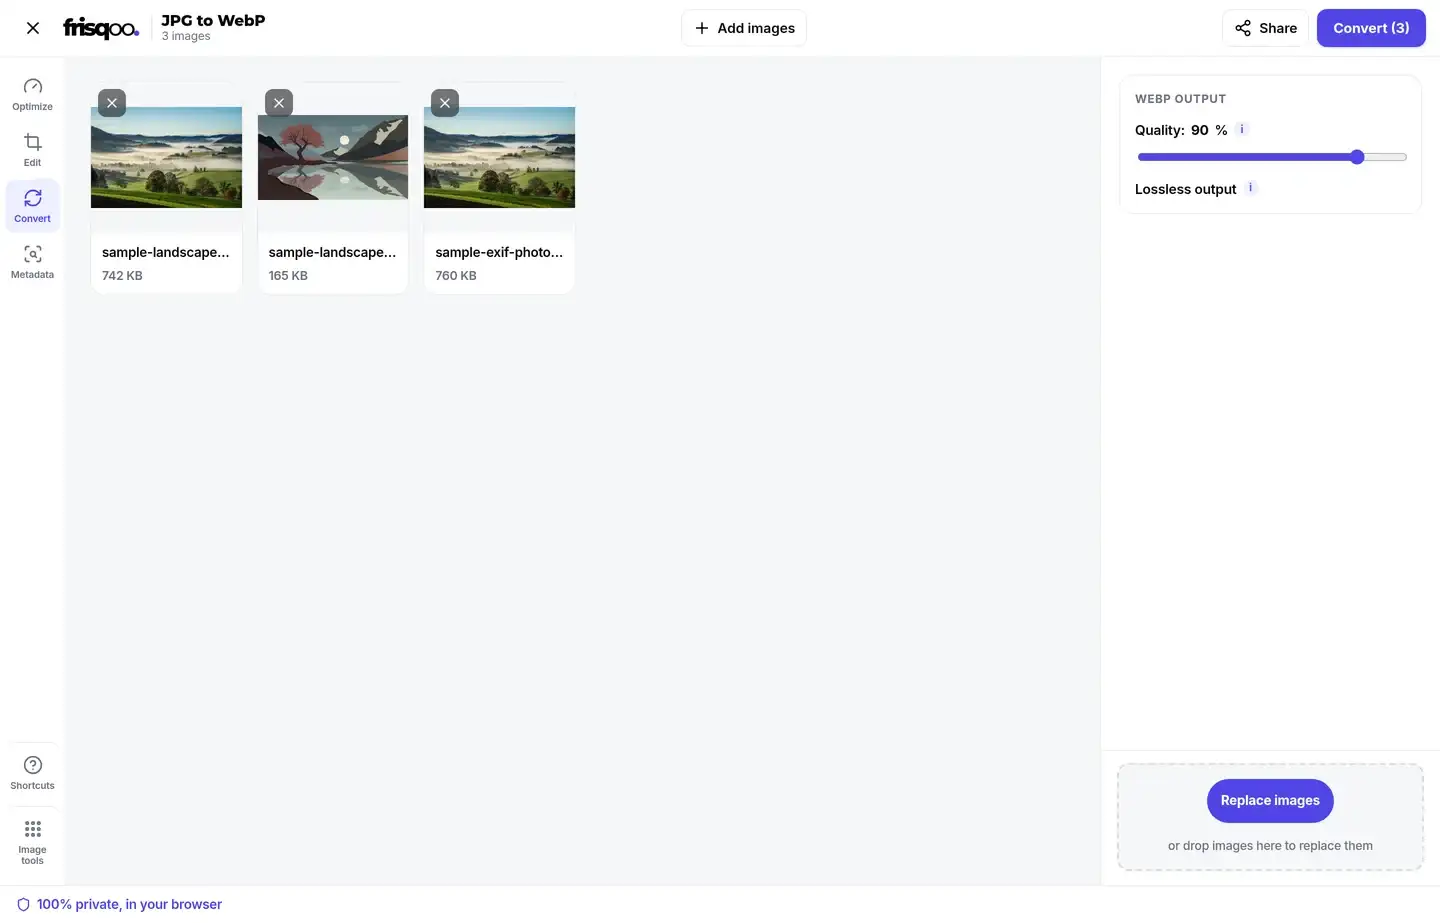The height and width of the screenshot is (923, 1440).
Task: Select the red tree landscape thumbnail
Action: [x=333, y=157]
